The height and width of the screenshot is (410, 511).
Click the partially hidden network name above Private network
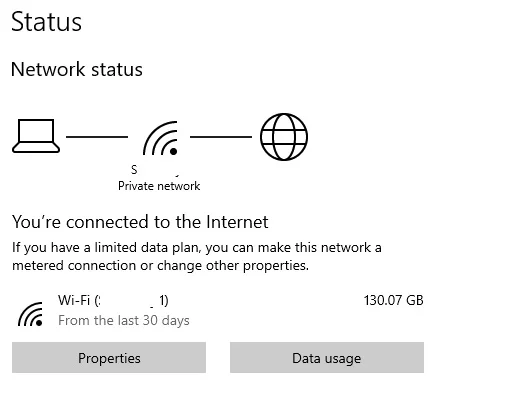tap(156, 170)
